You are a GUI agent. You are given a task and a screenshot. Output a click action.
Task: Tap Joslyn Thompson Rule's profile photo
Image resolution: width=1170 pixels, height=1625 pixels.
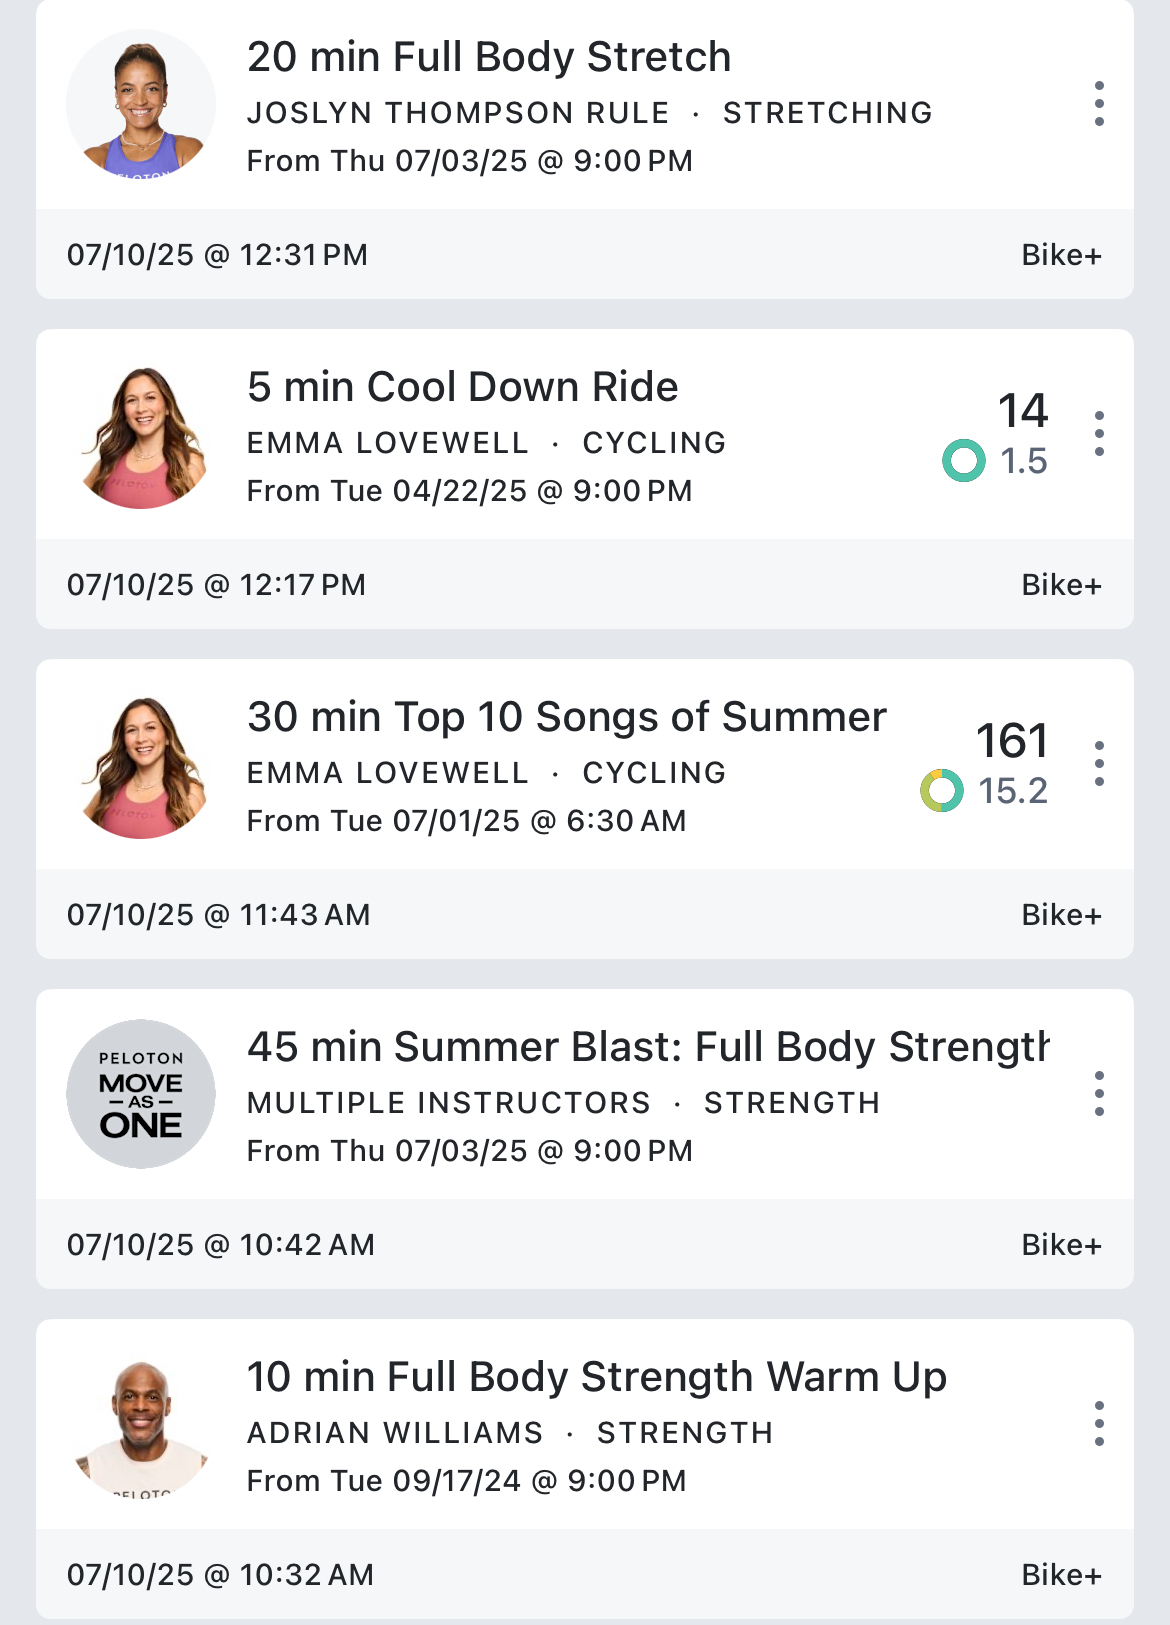pos(141,104)
